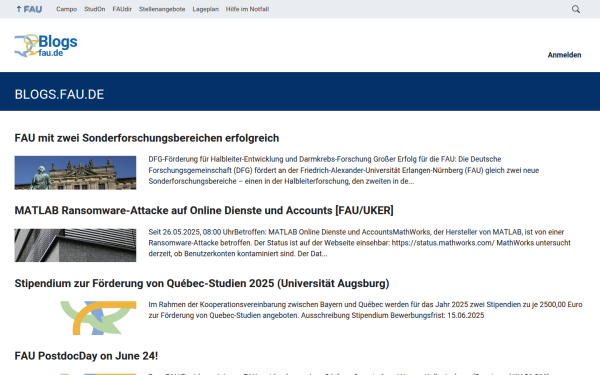Open the MATLAB Ransomware-Attacke article heading
Viewport: 600px width, 375px height.
click(204, 210)
